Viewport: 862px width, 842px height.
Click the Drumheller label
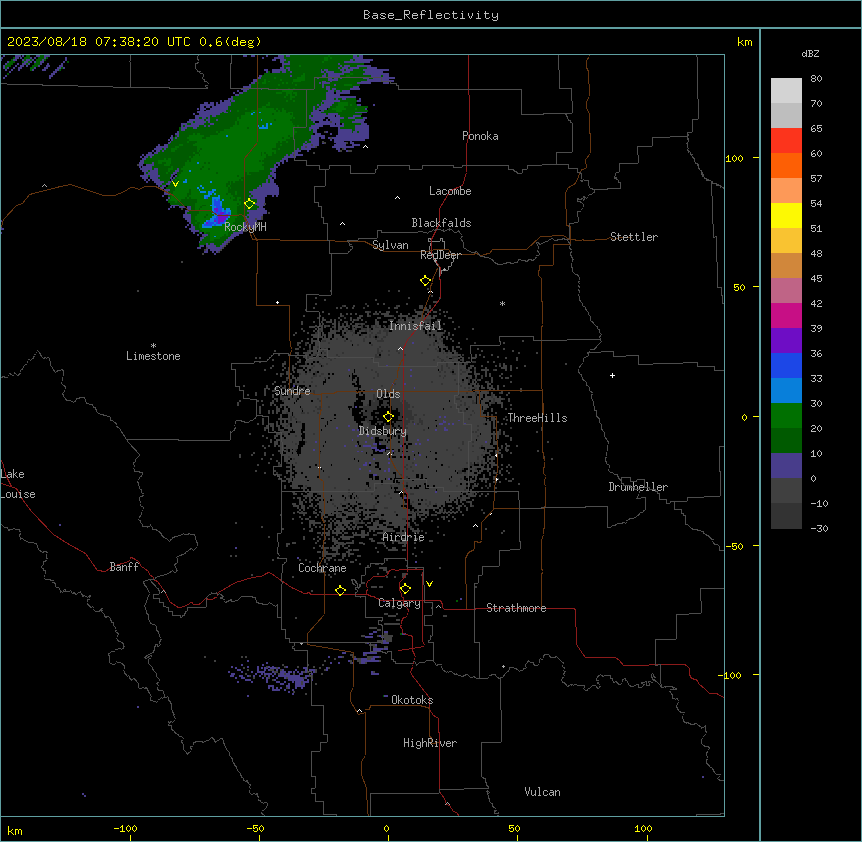click(638, 487)
